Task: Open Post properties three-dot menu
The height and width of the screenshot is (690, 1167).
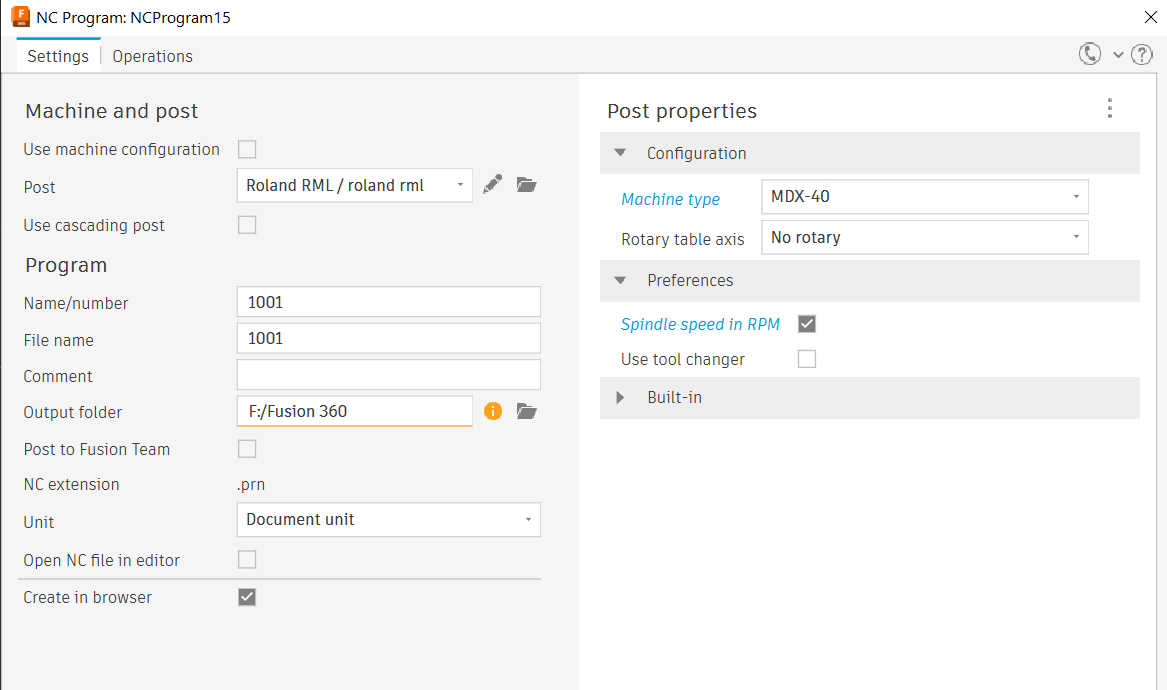Action: point(1109,109)
